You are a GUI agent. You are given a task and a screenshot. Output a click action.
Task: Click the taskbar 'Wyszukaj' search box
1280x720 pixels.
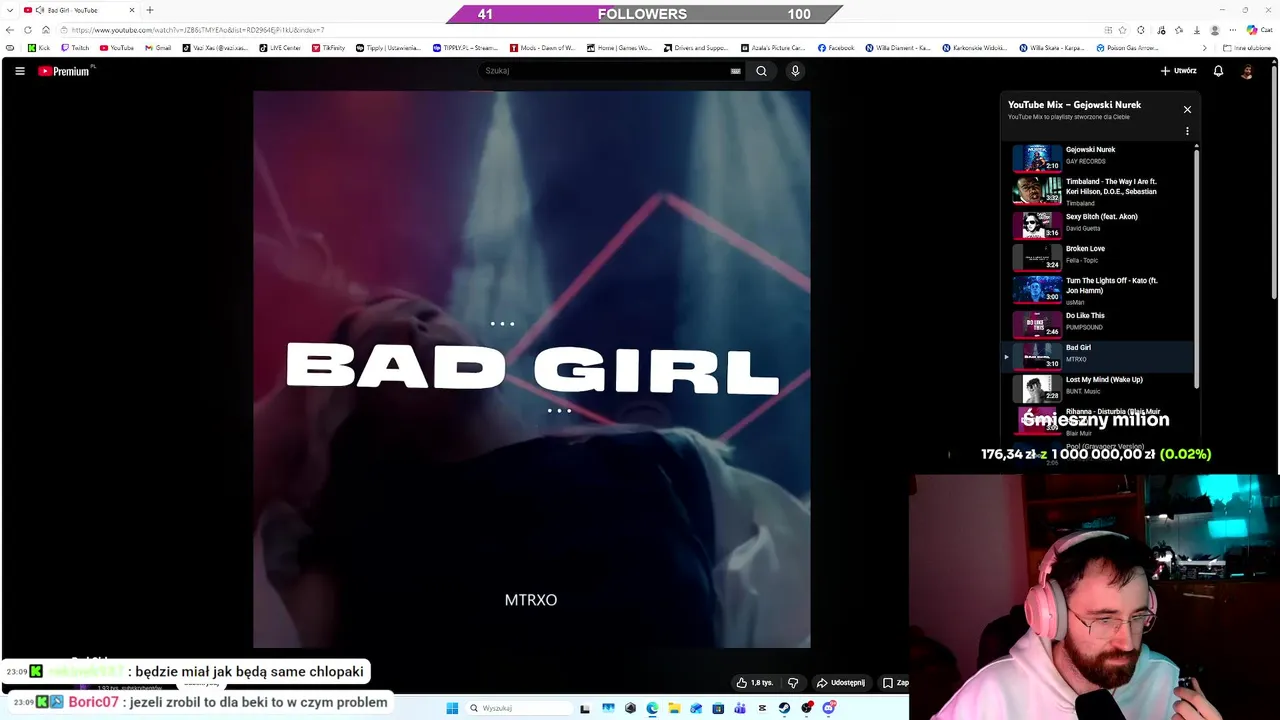click(520, 708)
